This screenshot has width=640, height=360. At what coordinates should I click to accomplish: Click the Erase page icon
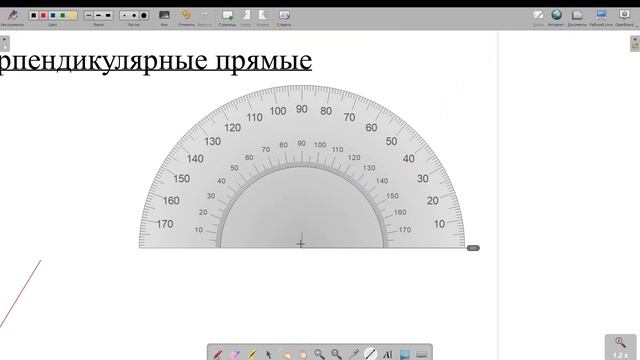pos(284,16)
